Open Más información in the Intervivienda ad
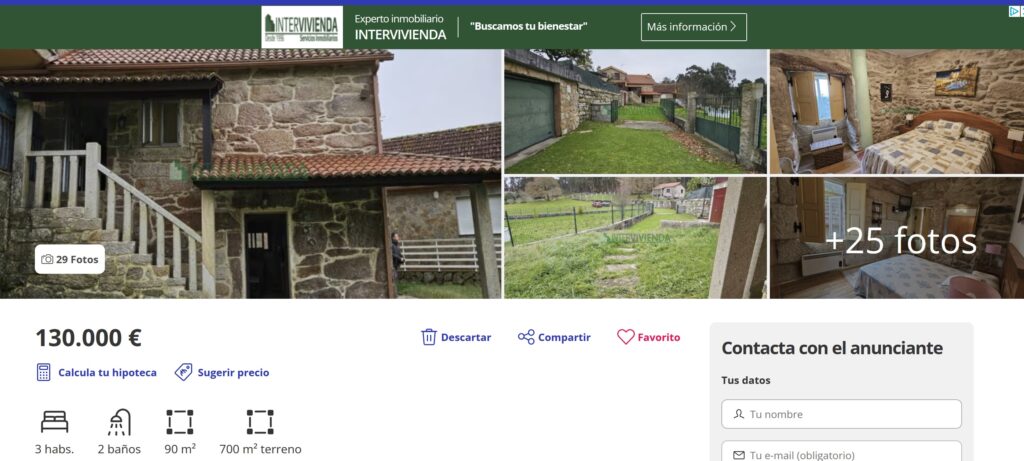Image resolution: width=1024 pixels, height=461 pixels. (x=694, y=27)
